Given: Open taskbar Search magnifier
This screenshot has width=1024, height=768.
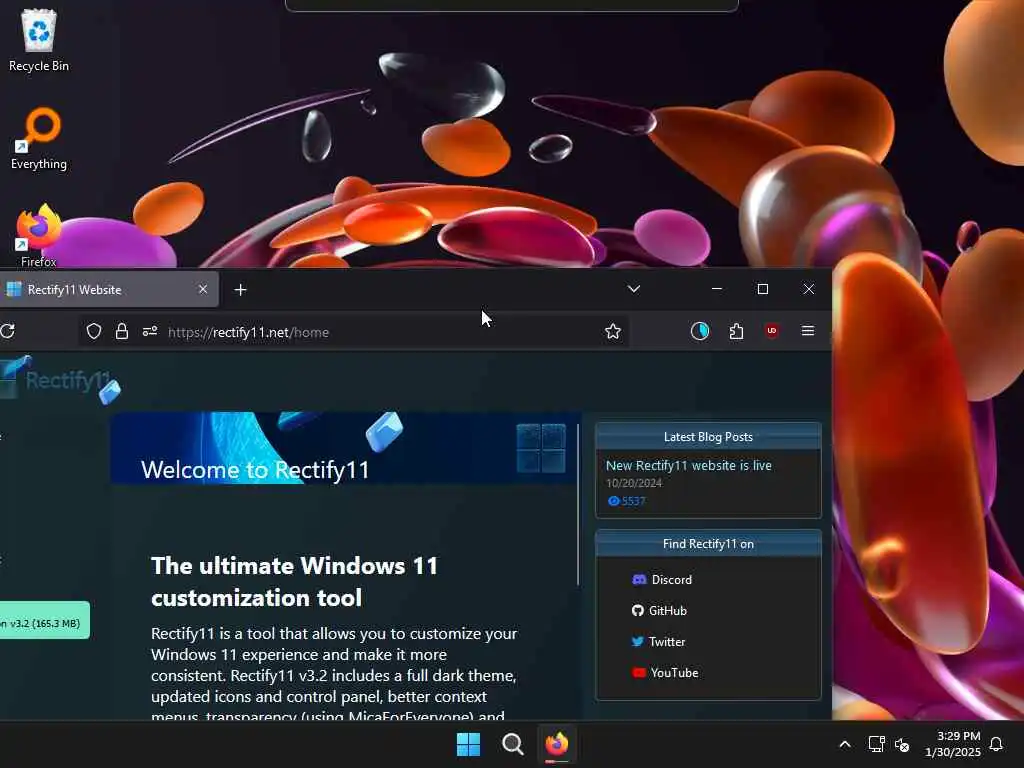Looking at the screenshot, I should (513, 744).
